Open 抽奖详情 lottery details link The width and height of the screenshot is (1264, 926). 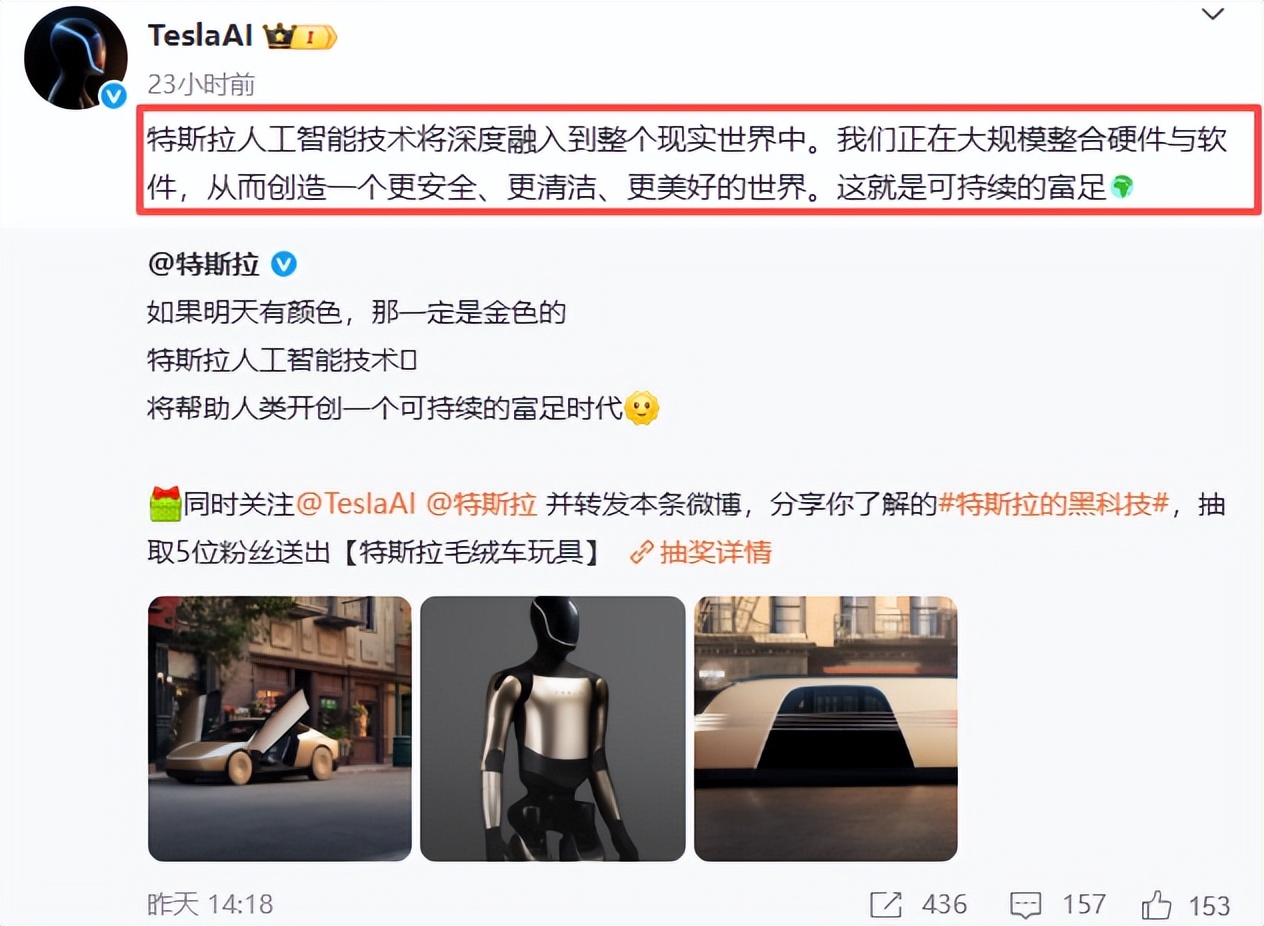(x=716, y=552)
